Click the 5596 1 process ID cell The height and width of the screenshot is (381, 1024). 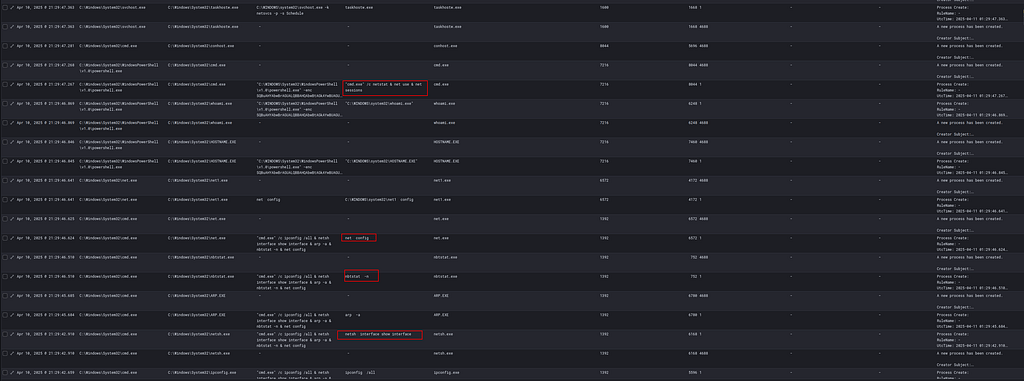pyautogui.click(x=695, y=372)
